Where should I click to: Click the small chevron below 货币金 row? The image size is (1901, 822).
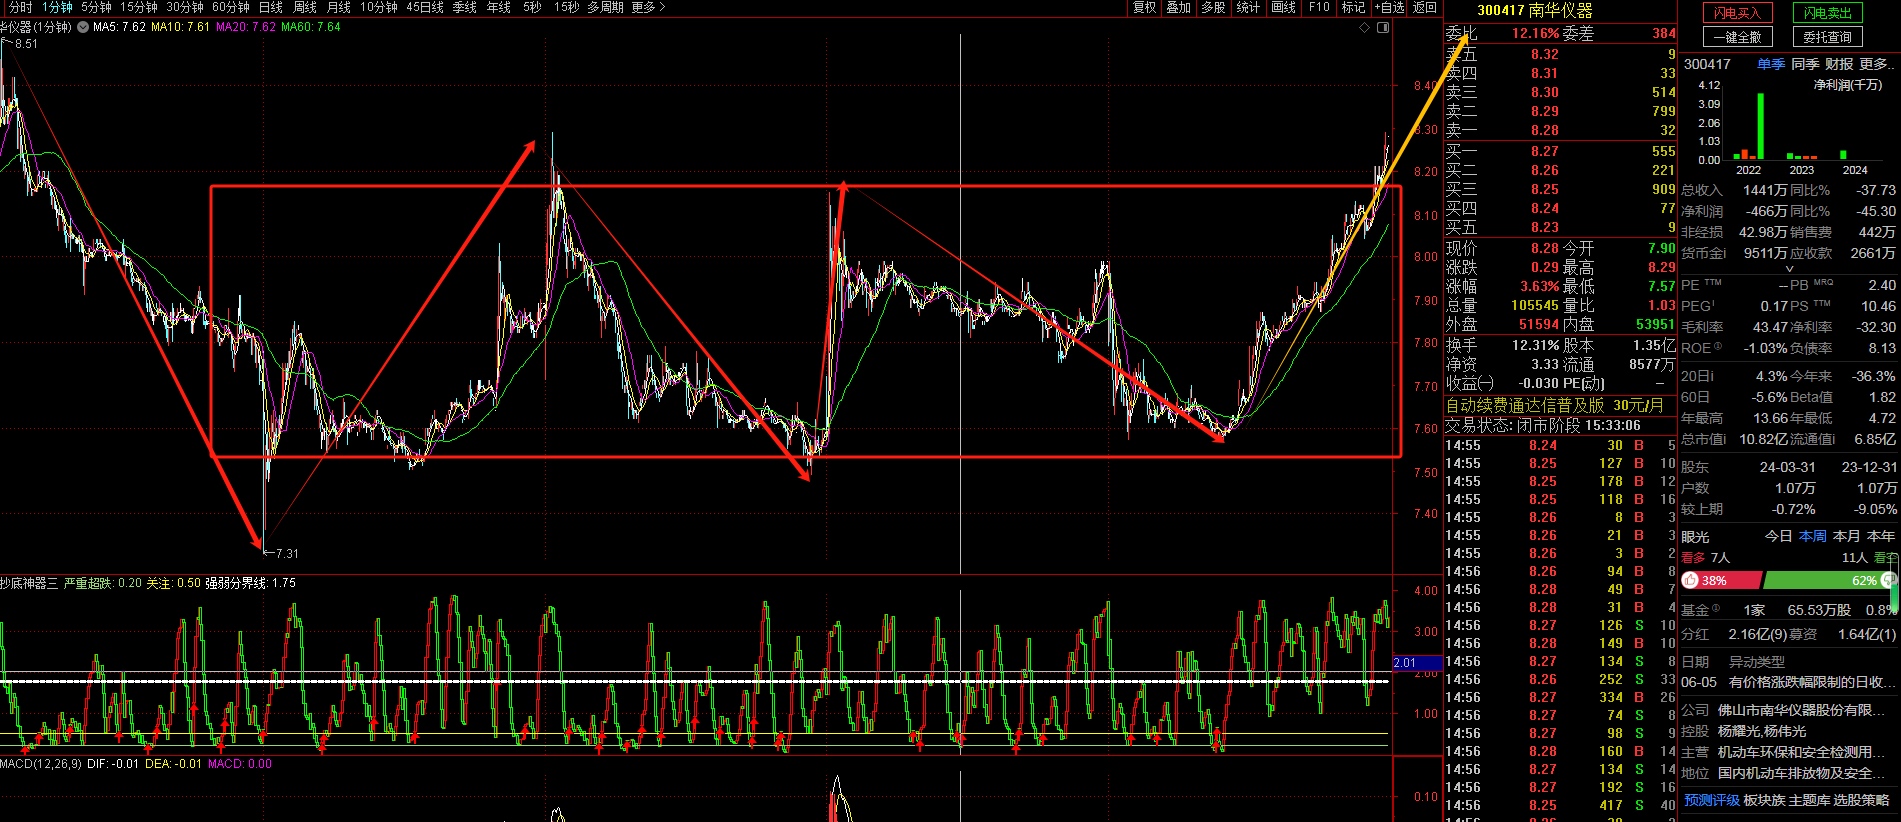point(1789,269)
